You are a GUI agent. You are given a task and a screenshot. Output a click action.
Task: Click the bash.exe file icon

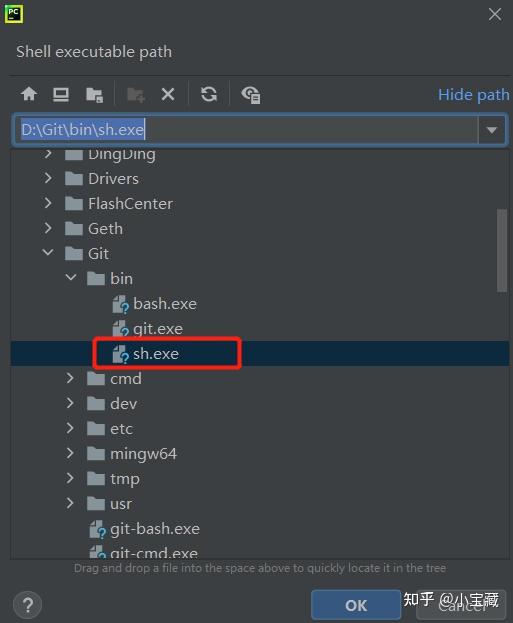pos(120,305)
